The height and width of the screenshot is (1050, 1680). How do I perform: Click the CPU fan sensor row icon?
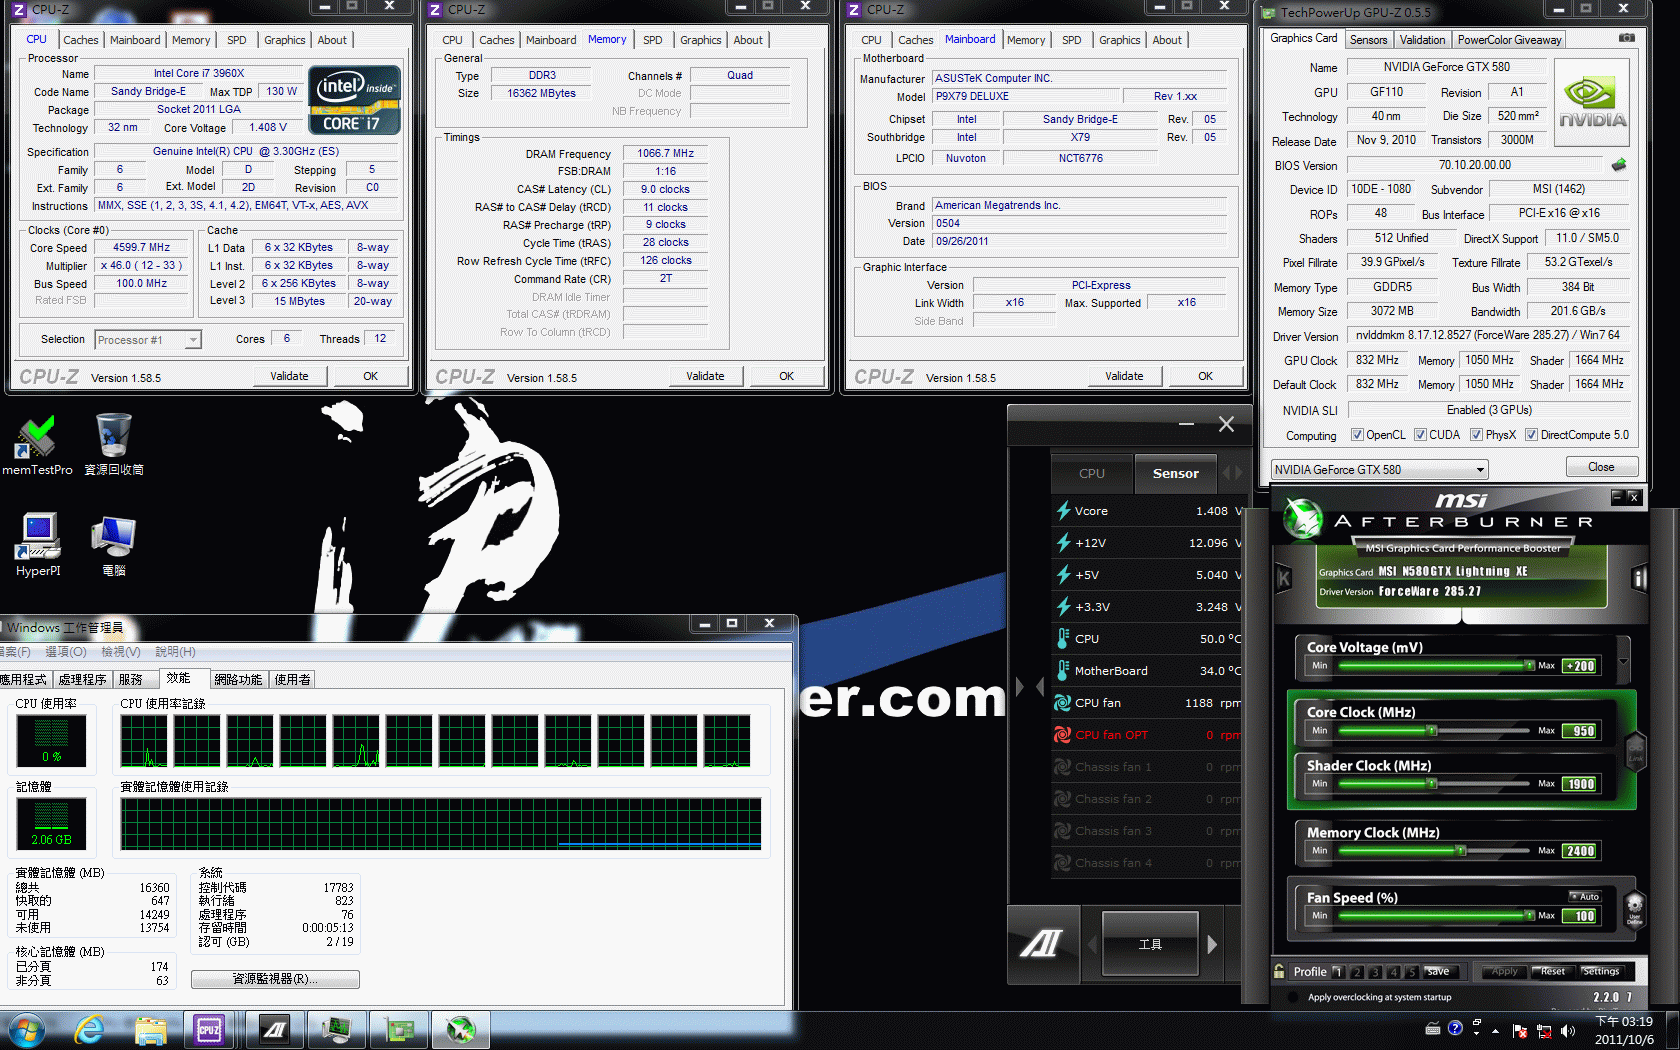pyautogui.click(x=1063, y=703)
